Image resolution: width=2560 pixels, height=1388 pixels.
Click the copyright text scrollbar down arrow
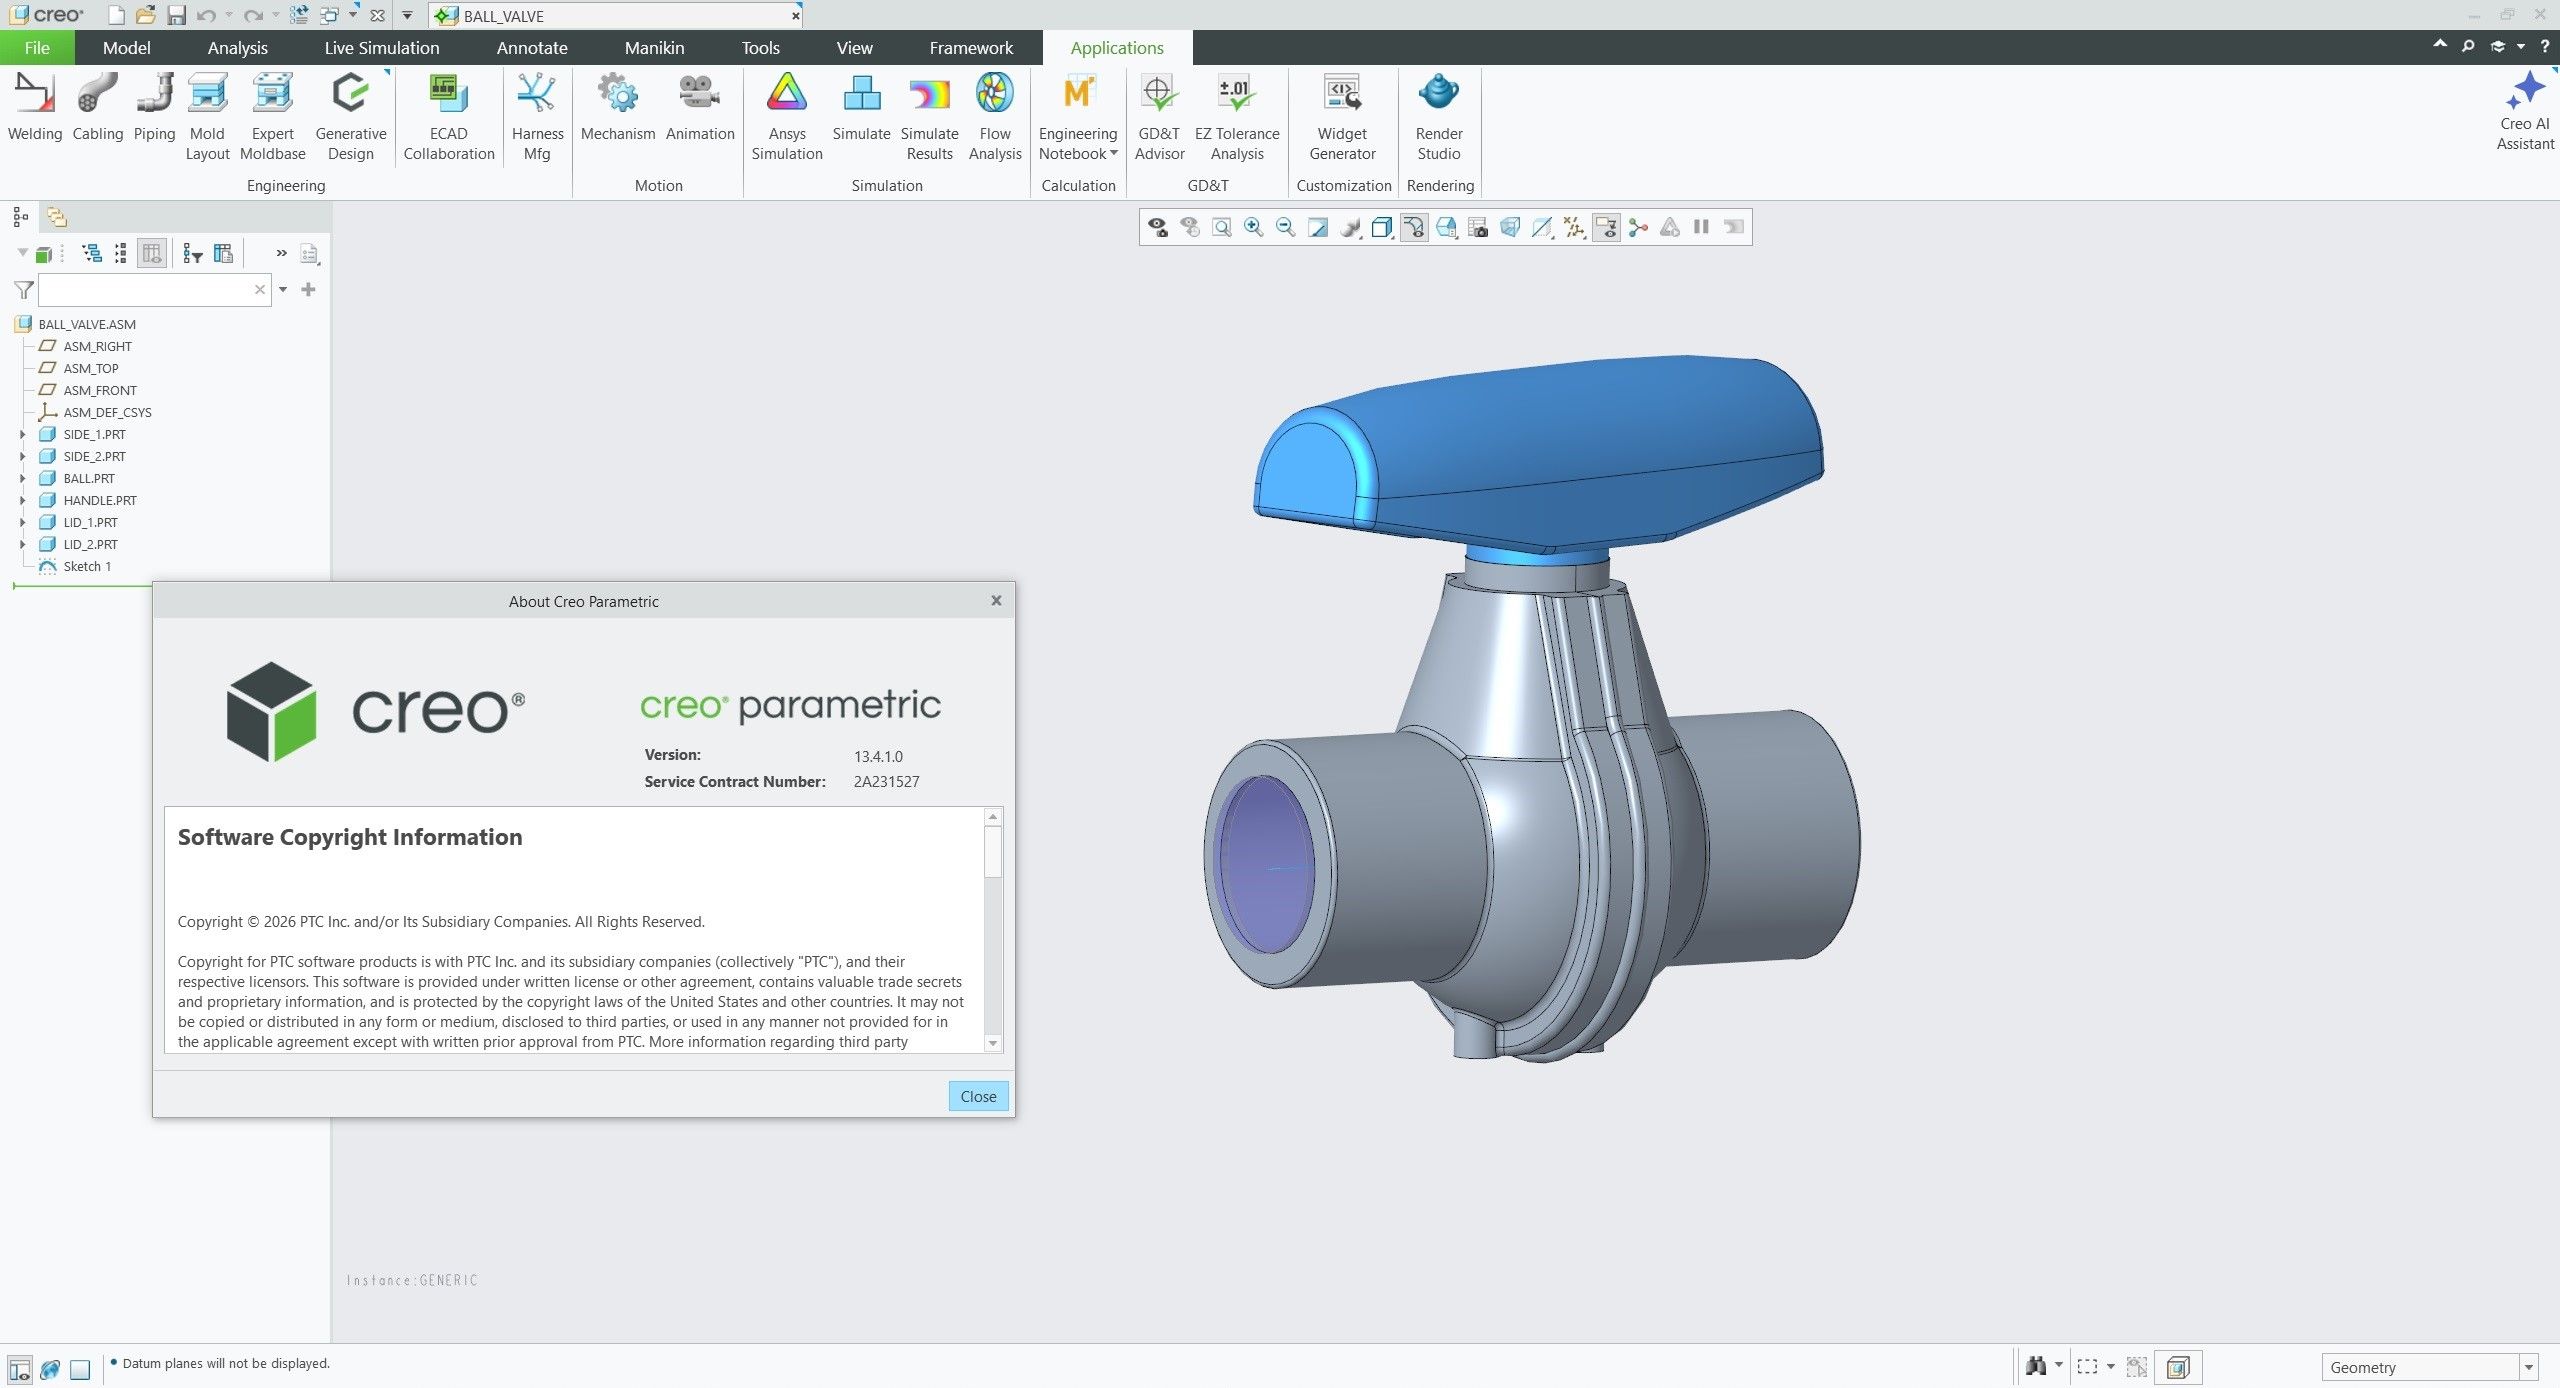click(993, 1043)
